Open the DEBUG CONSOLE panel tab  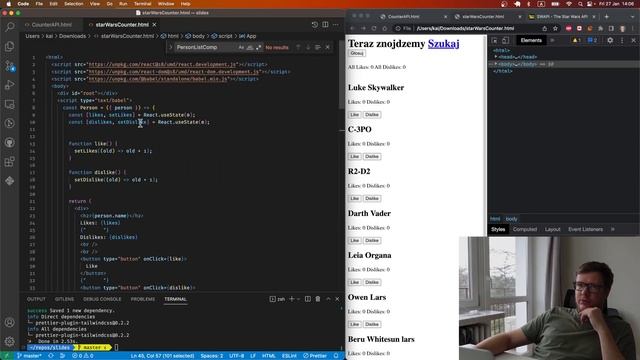pos(102,299)
